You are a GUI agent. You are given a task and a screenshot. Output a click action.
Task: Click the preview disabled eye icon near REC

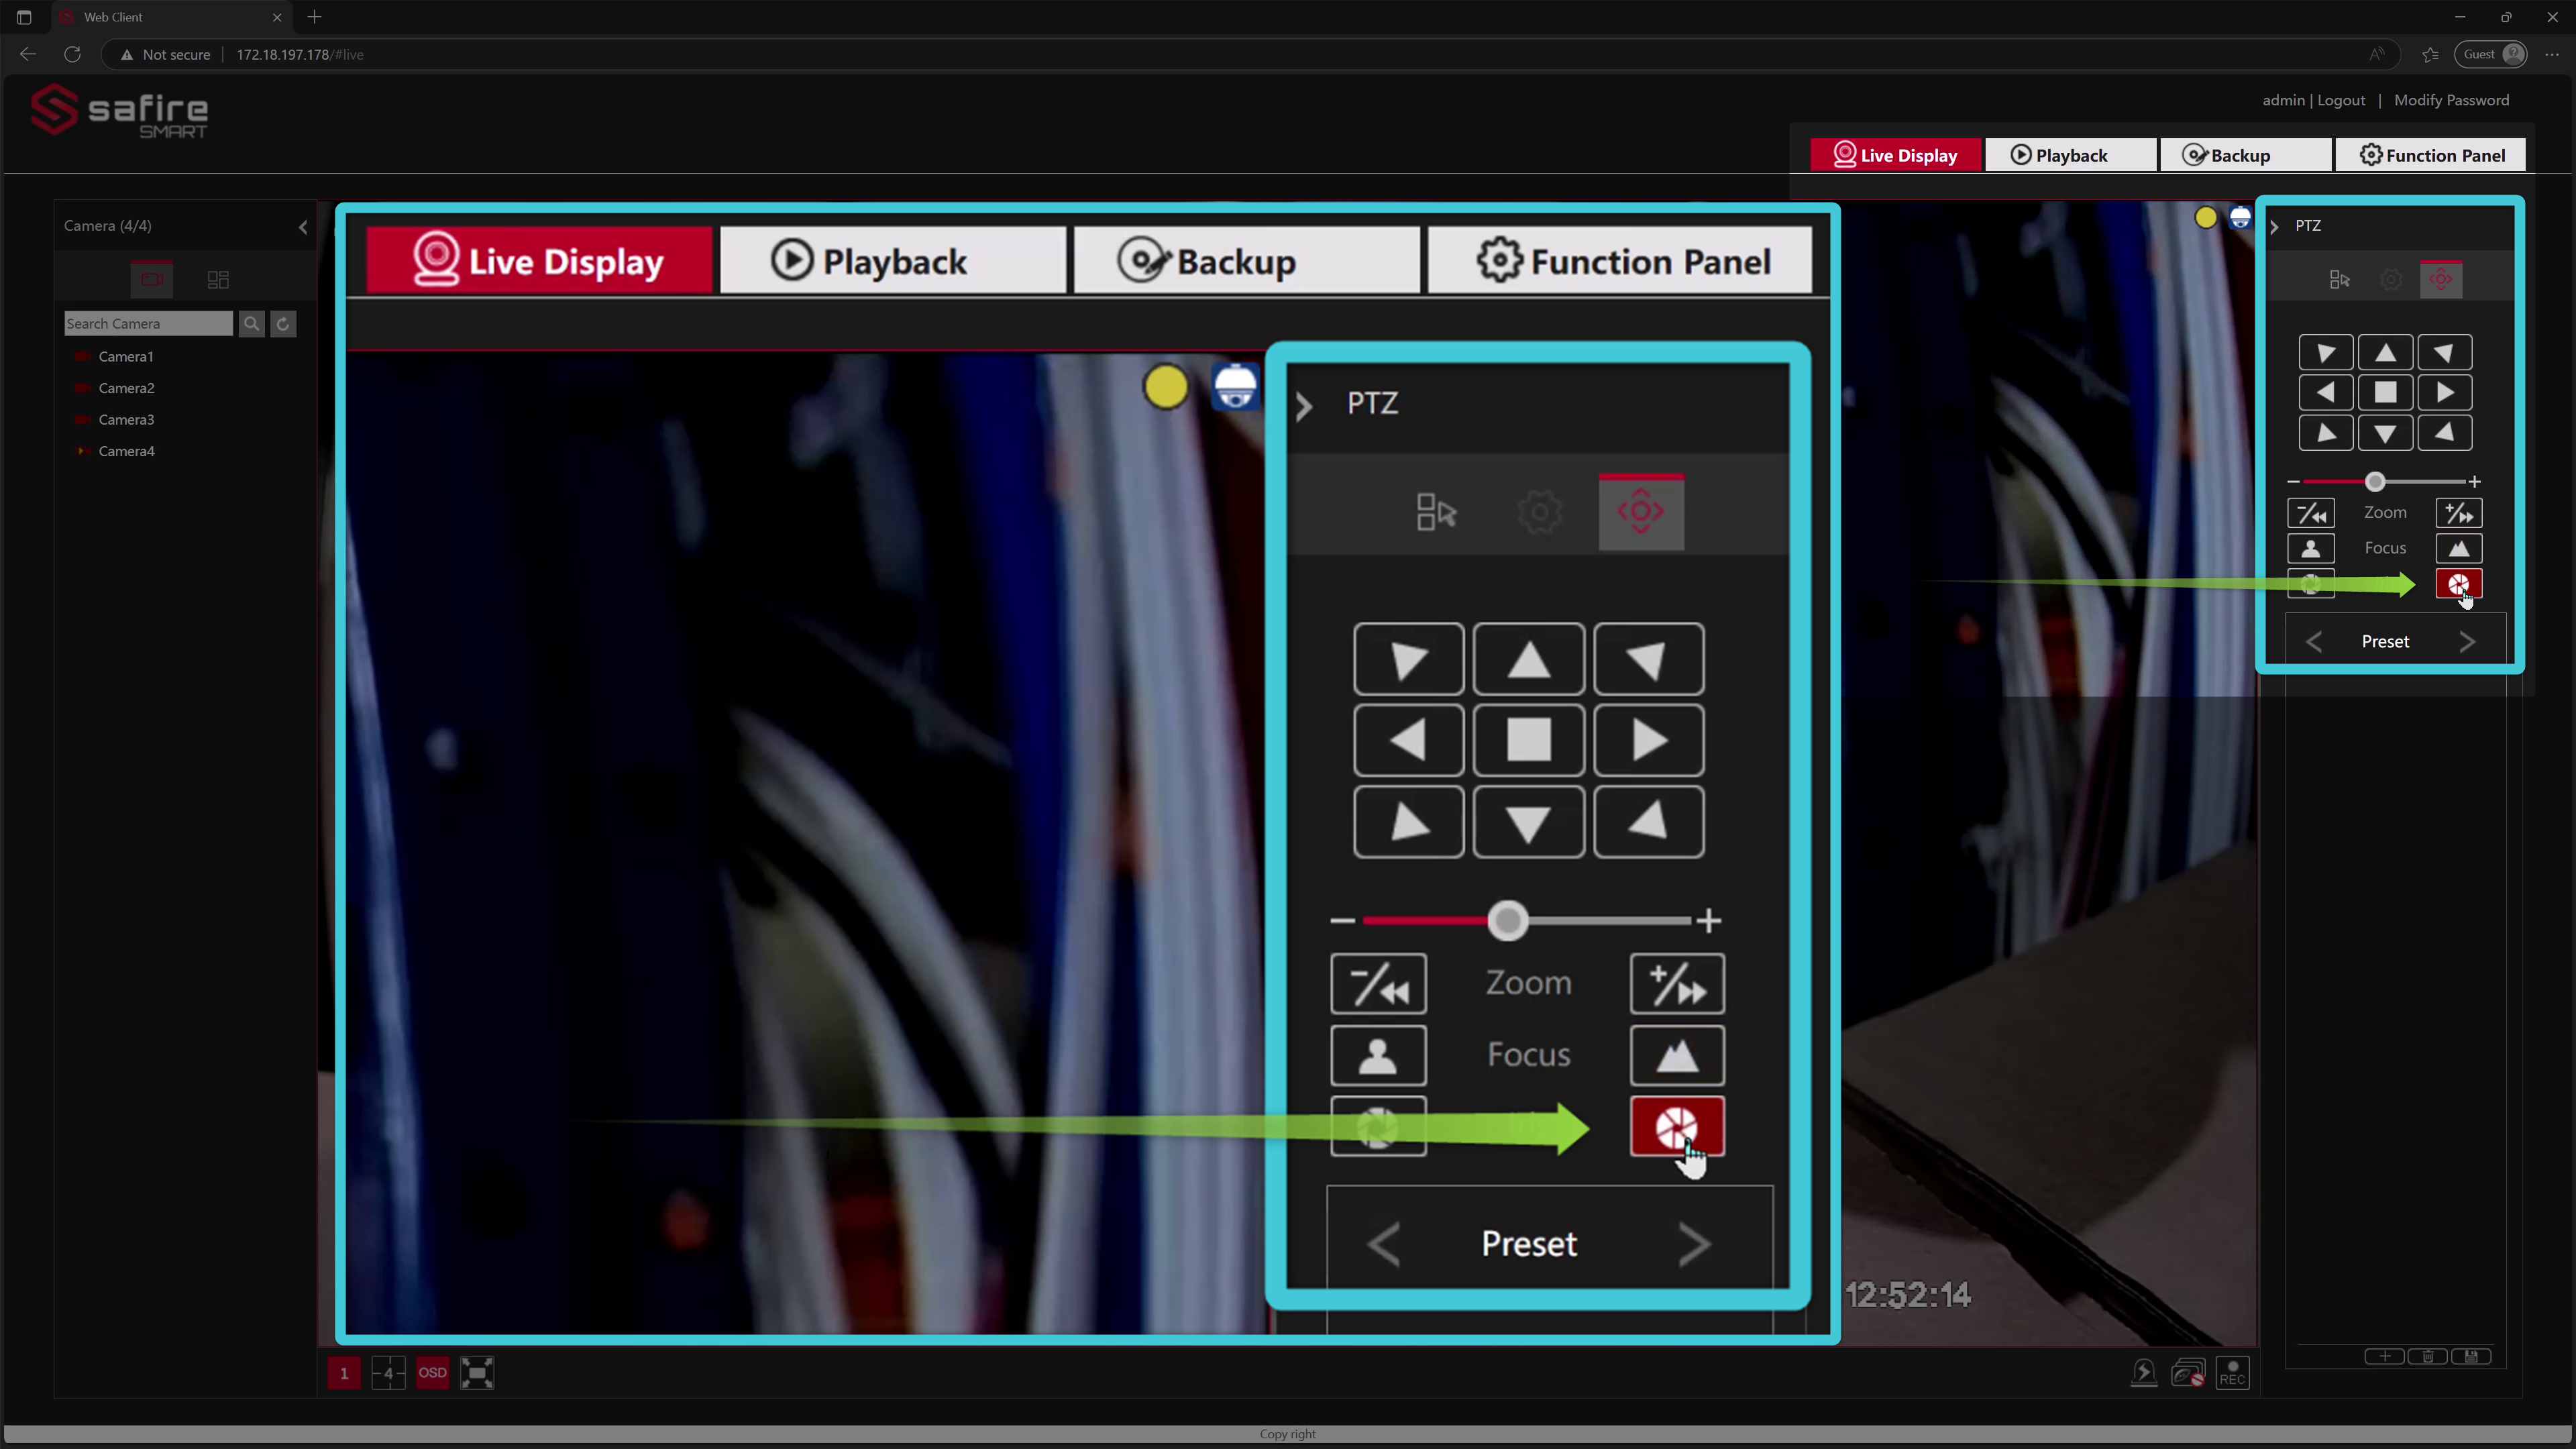point(2188,1372)
